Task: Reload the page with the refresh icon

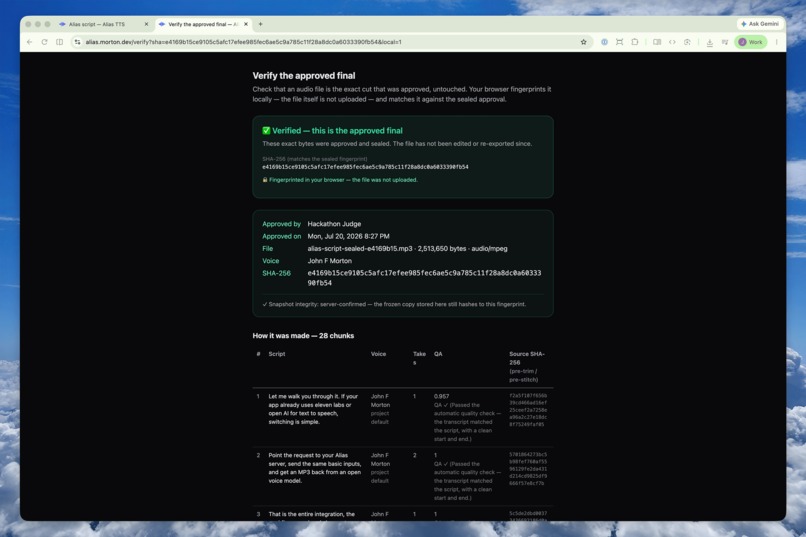Action: tap(44, 42)
